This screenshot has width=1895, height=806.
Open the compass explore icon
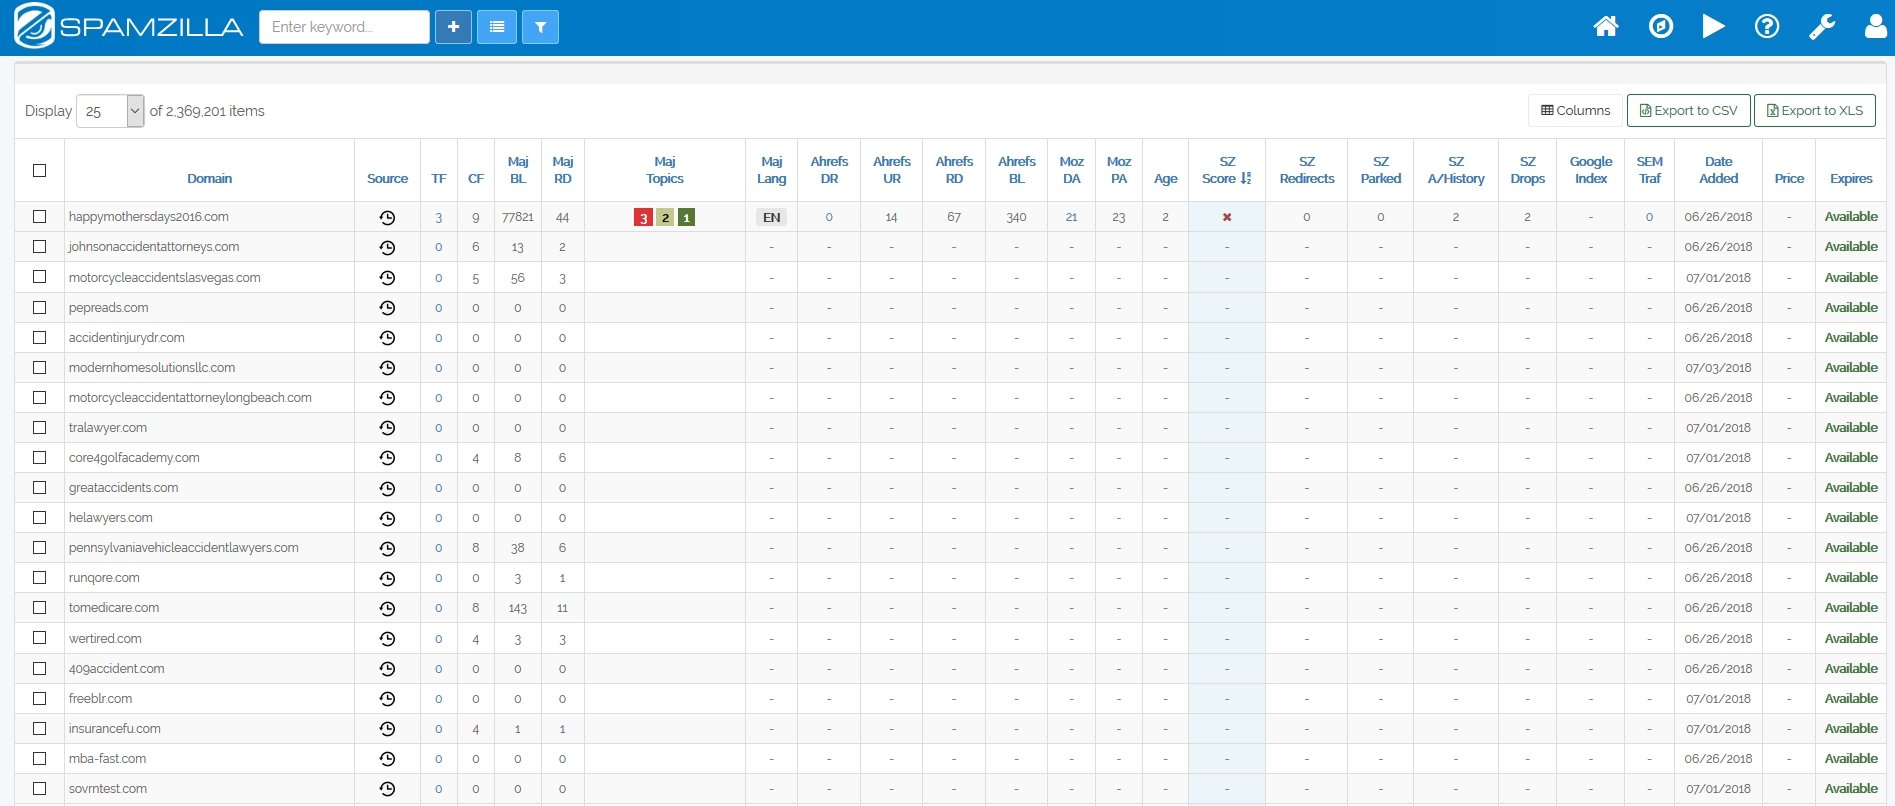click(1661, 26)
